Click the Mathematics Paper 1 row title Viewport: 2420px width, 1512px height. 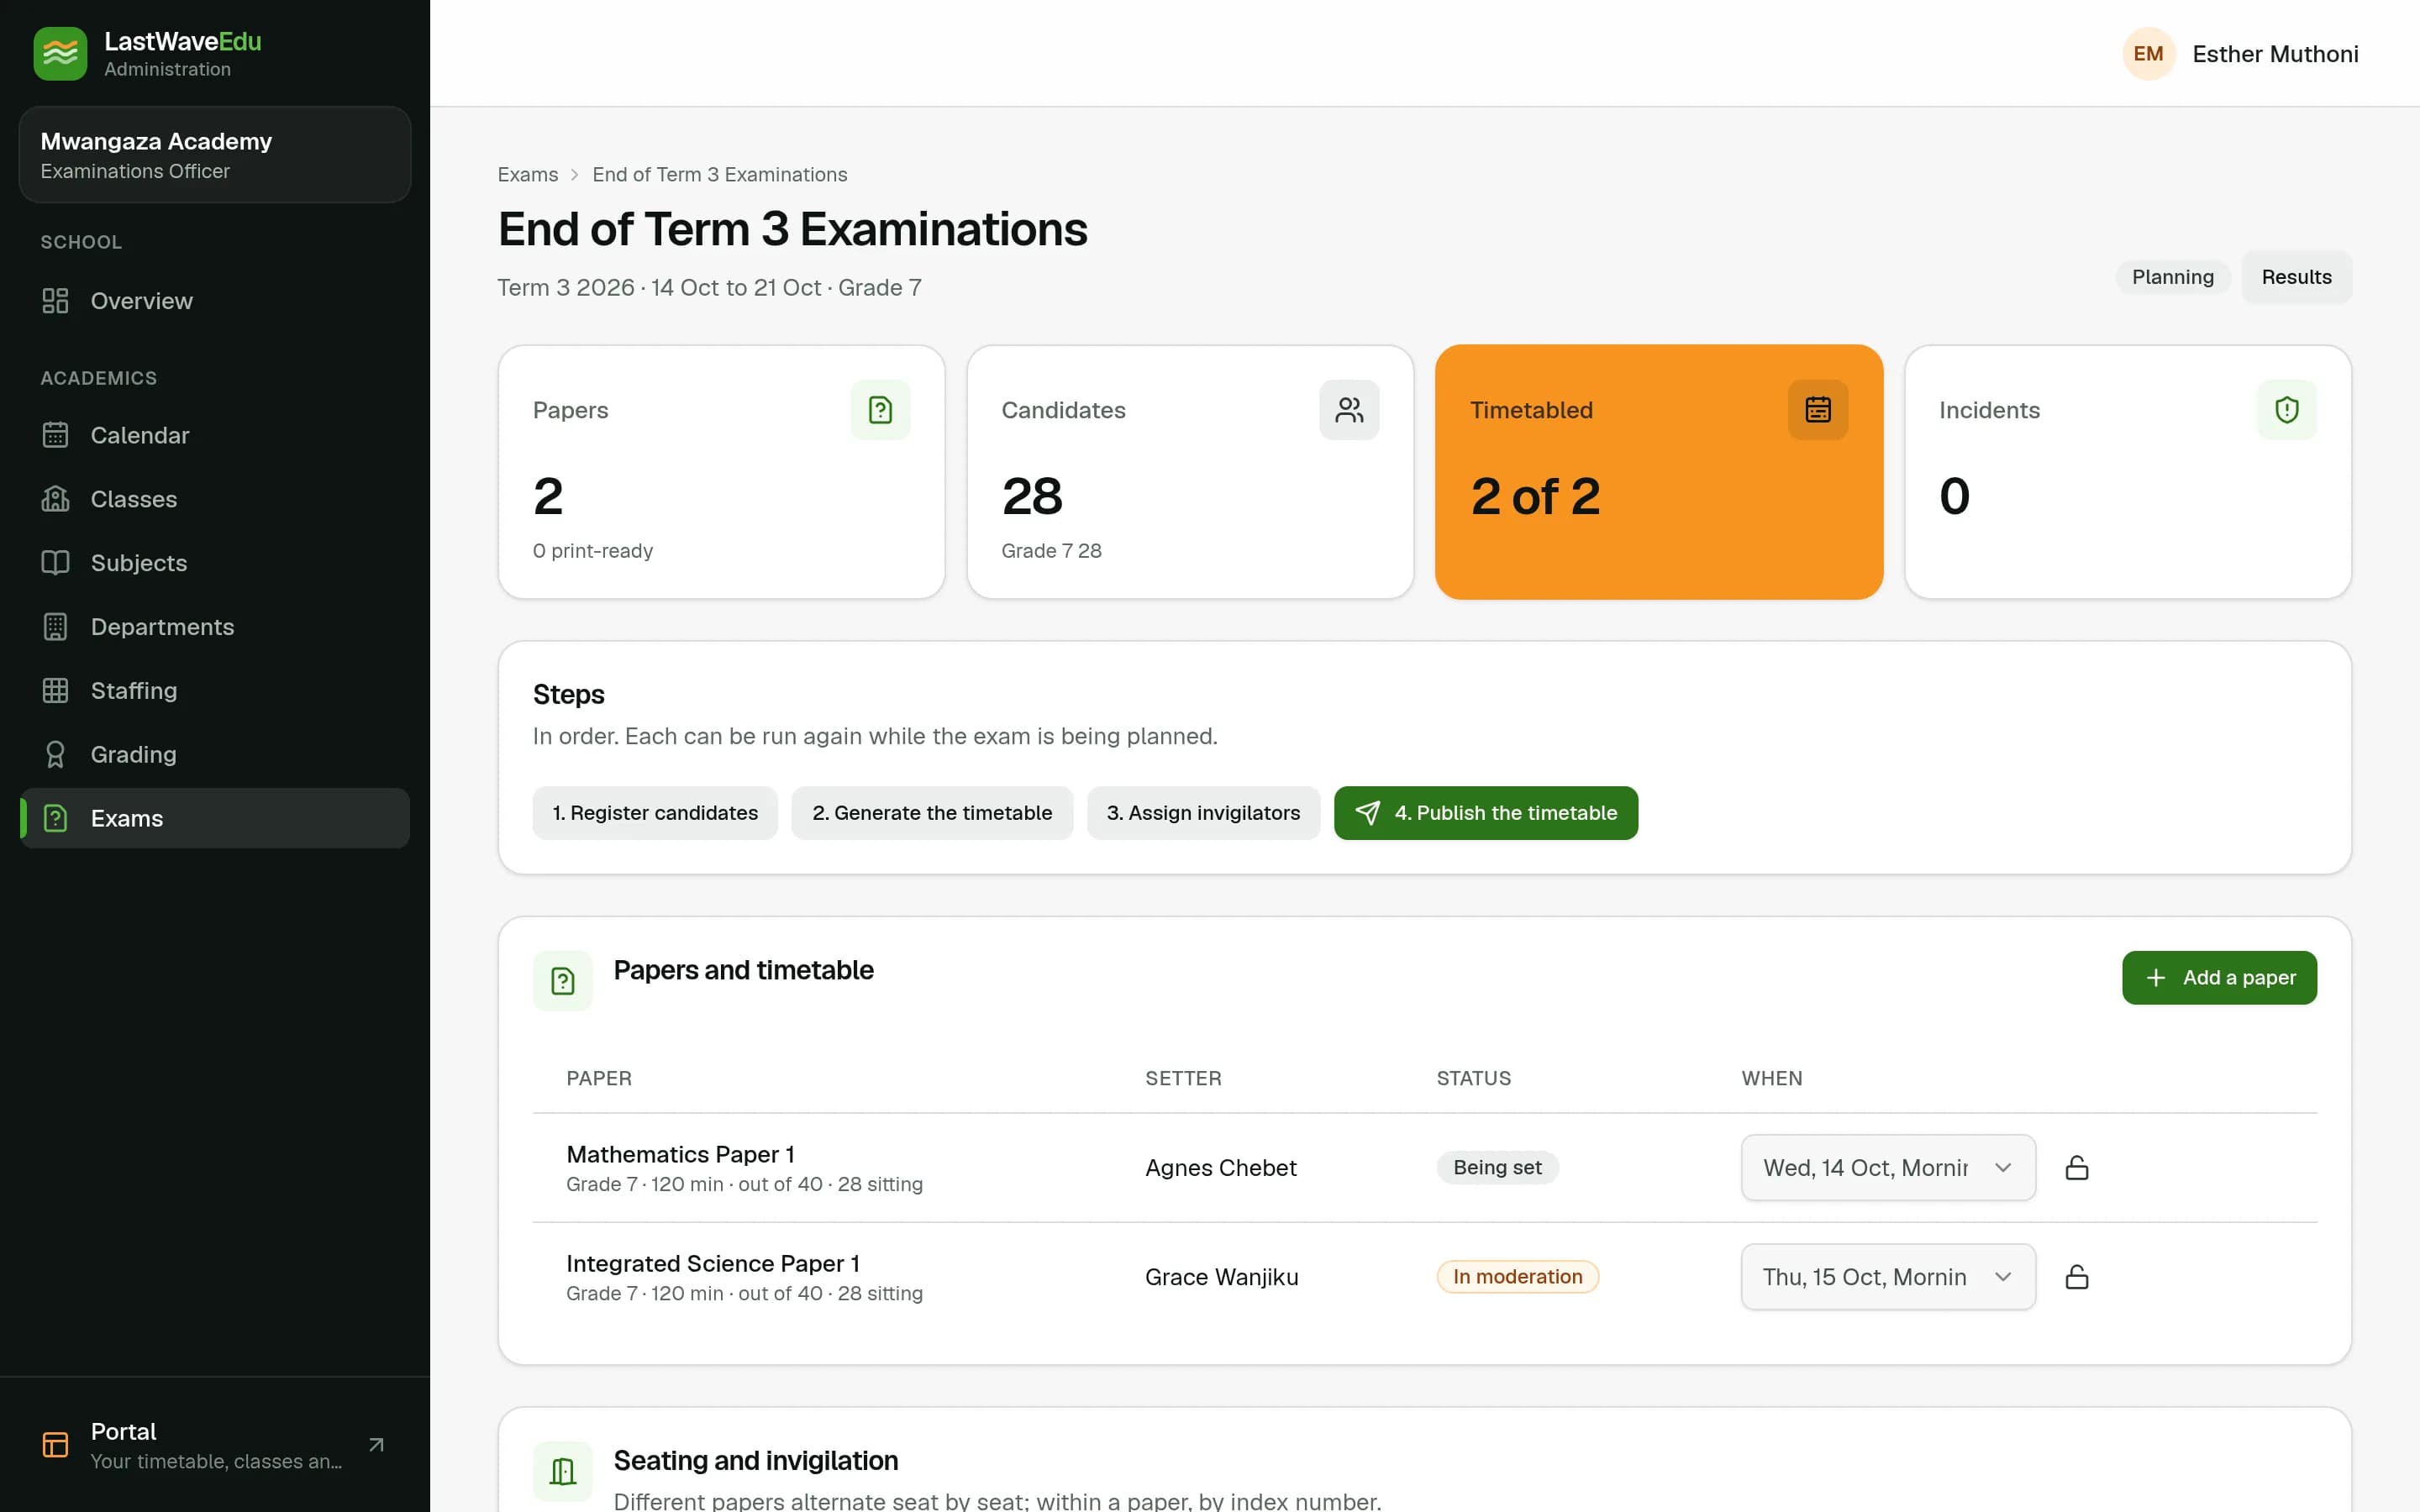(x=680, y=1154)
